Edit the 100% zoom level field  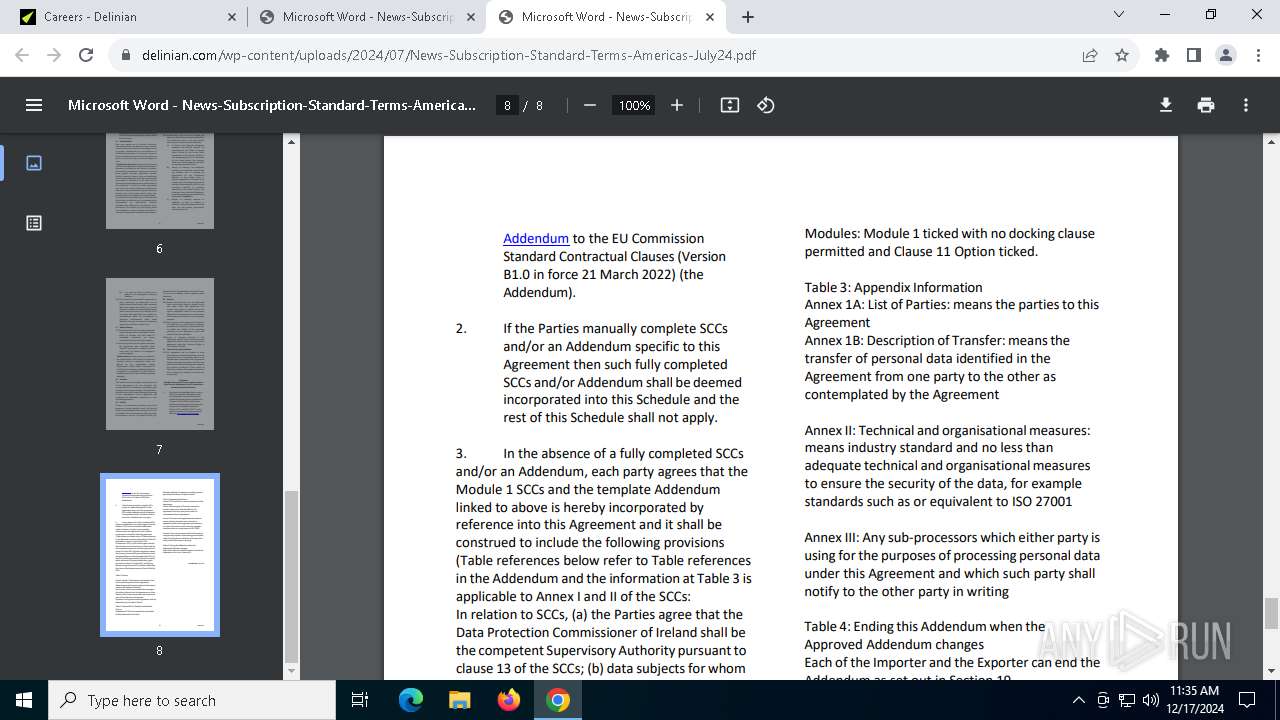click(x=634, y=105)
